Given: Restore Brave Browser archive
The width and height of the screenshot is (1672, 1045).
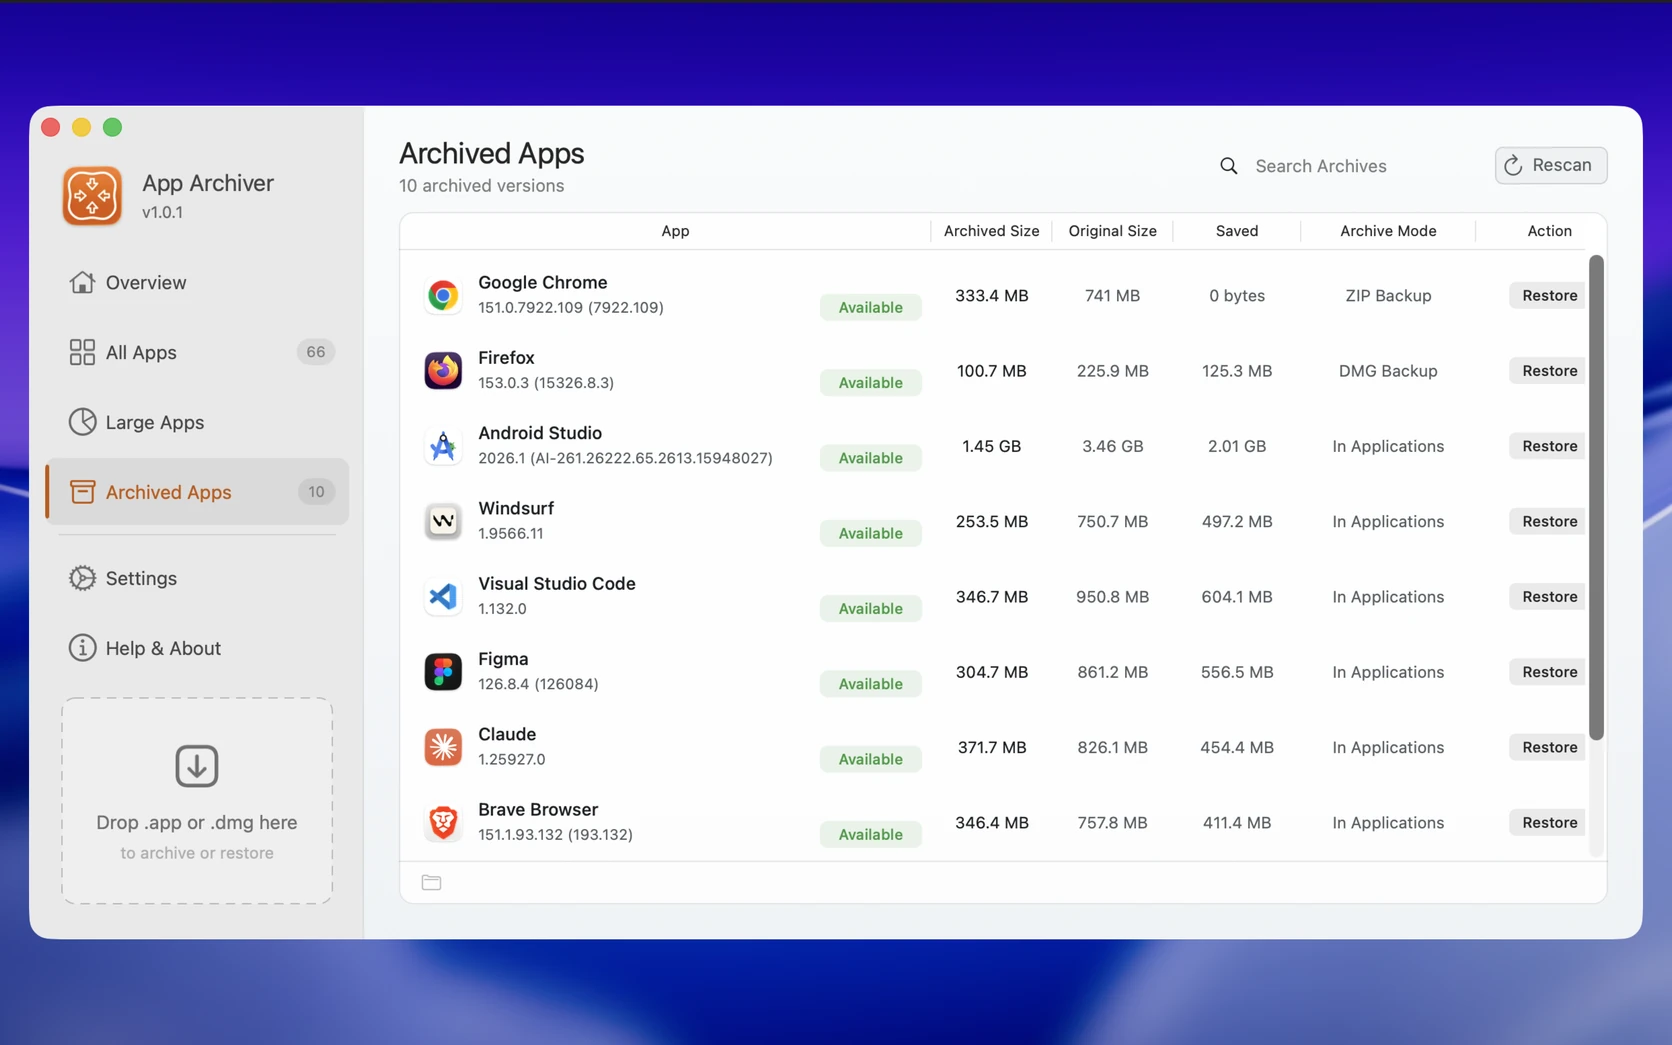Looking at the screenshot, I should (x=1549, y=822).
